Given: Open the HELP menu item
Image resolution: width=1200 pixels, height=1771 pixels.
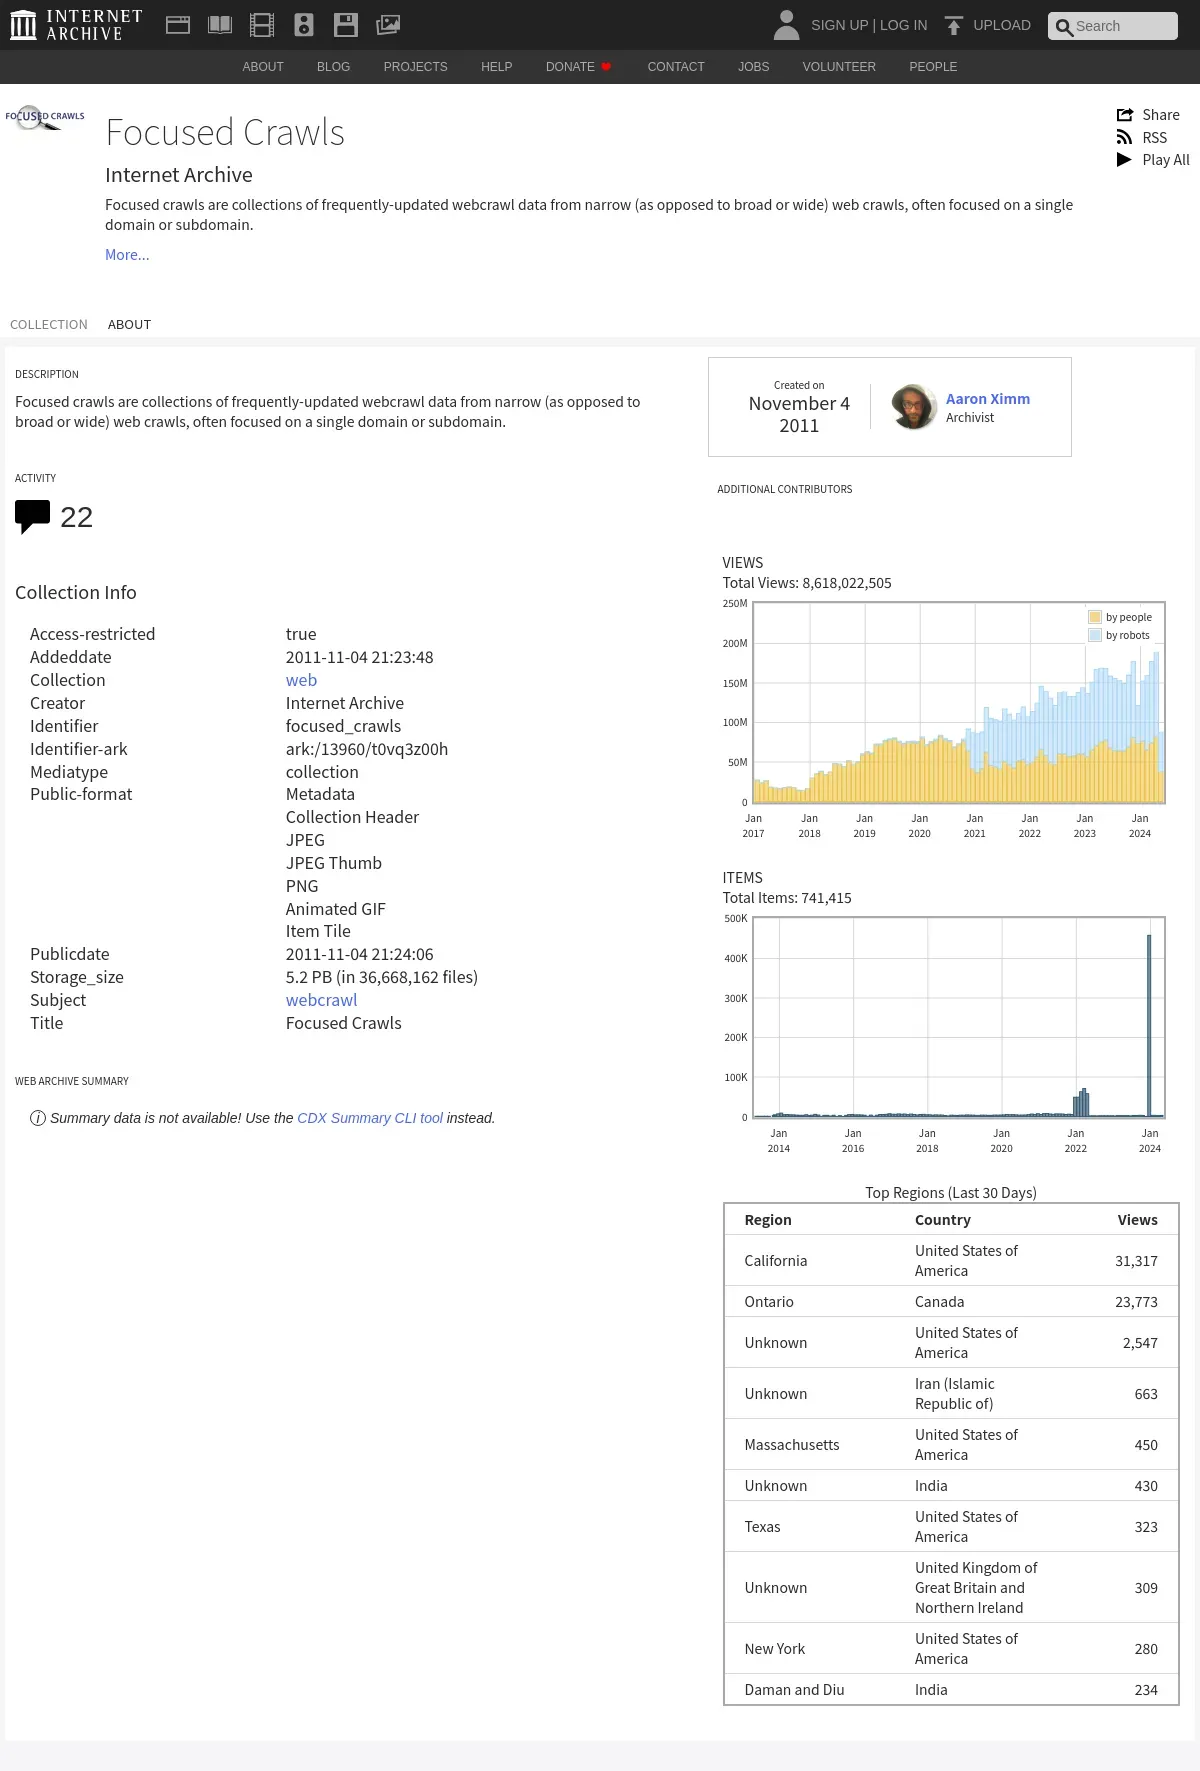Looking at the screenshot, I should click(496, 67).
